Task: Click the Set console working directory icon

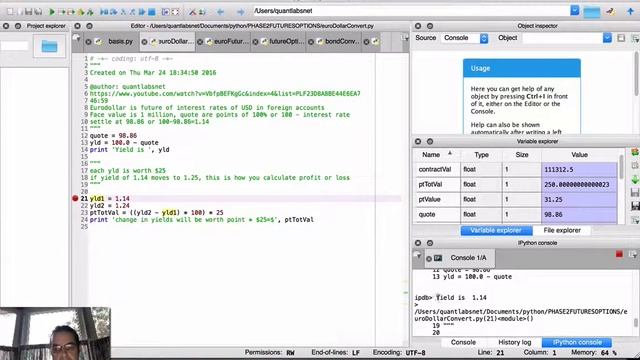Action: [611, 11]
